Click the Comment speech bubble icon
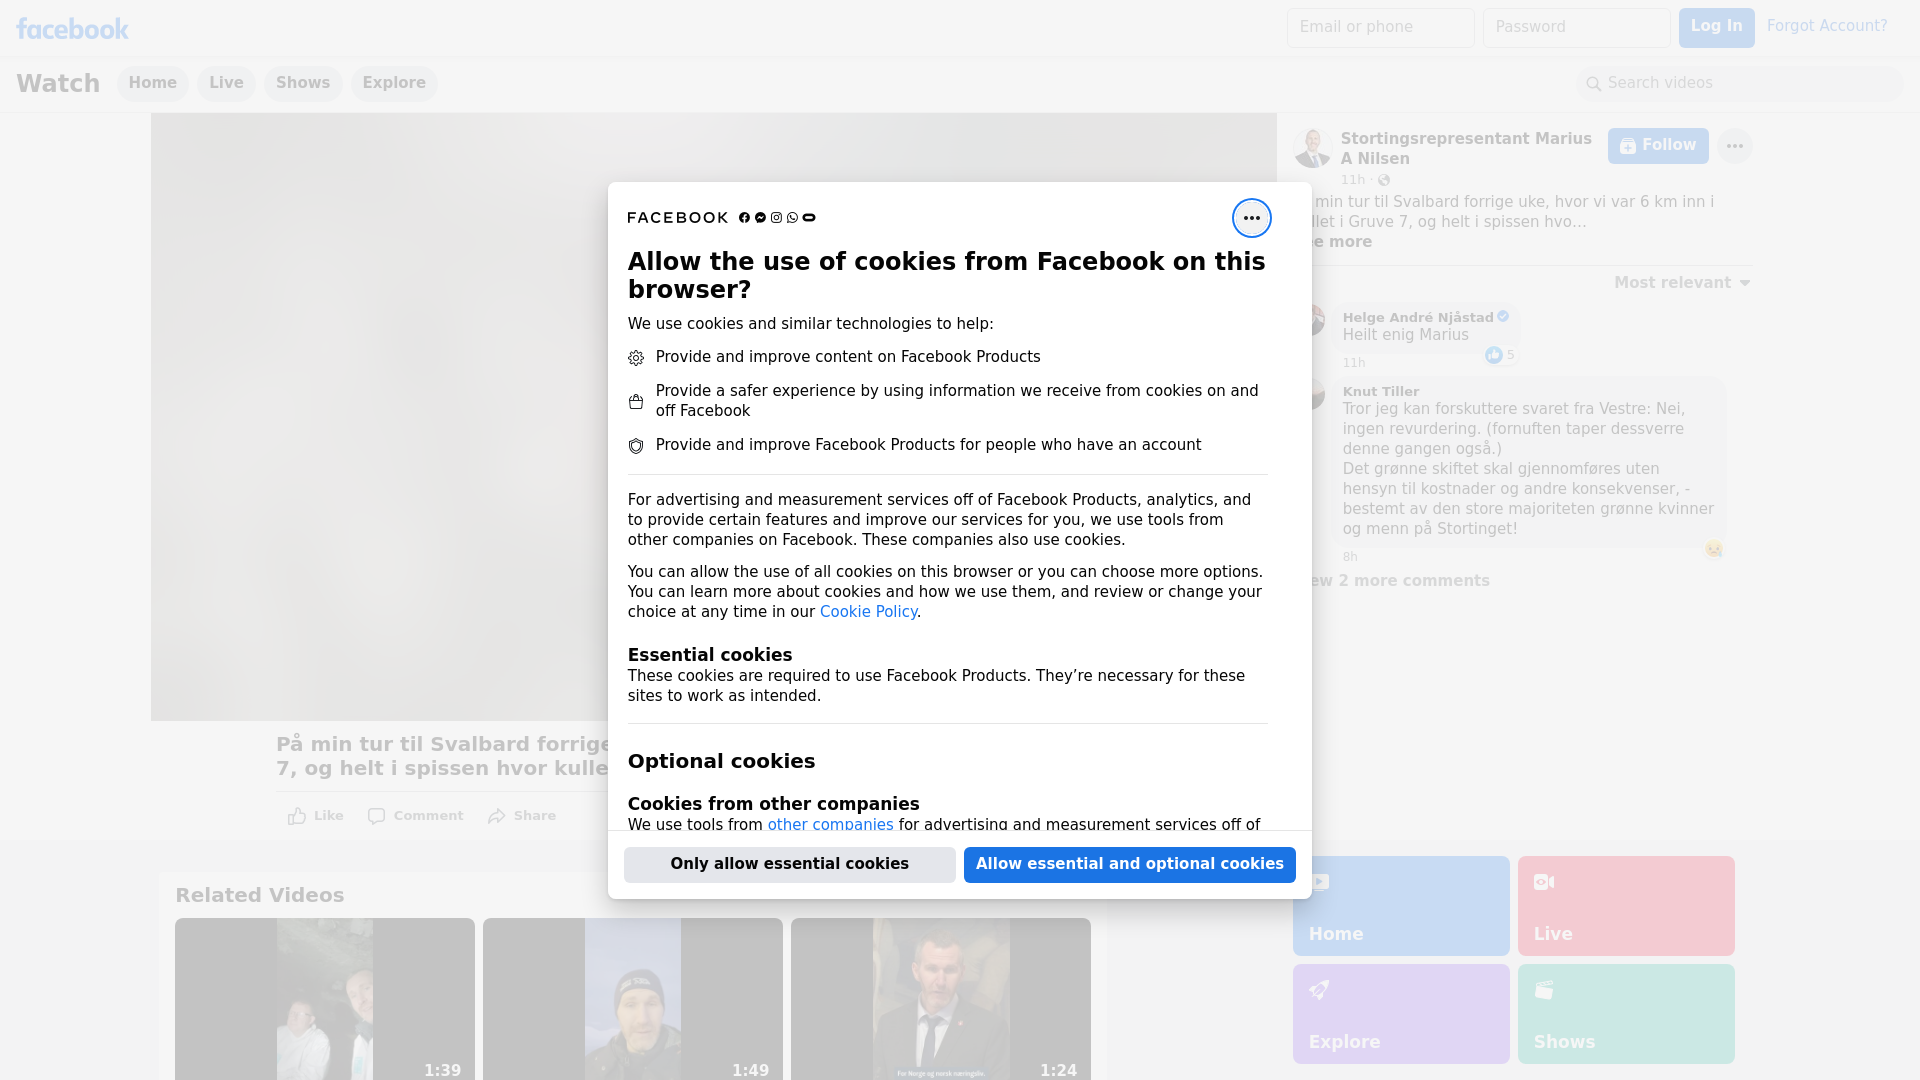Screen dimensions: 1920x1080 click(x=376, y=816)
